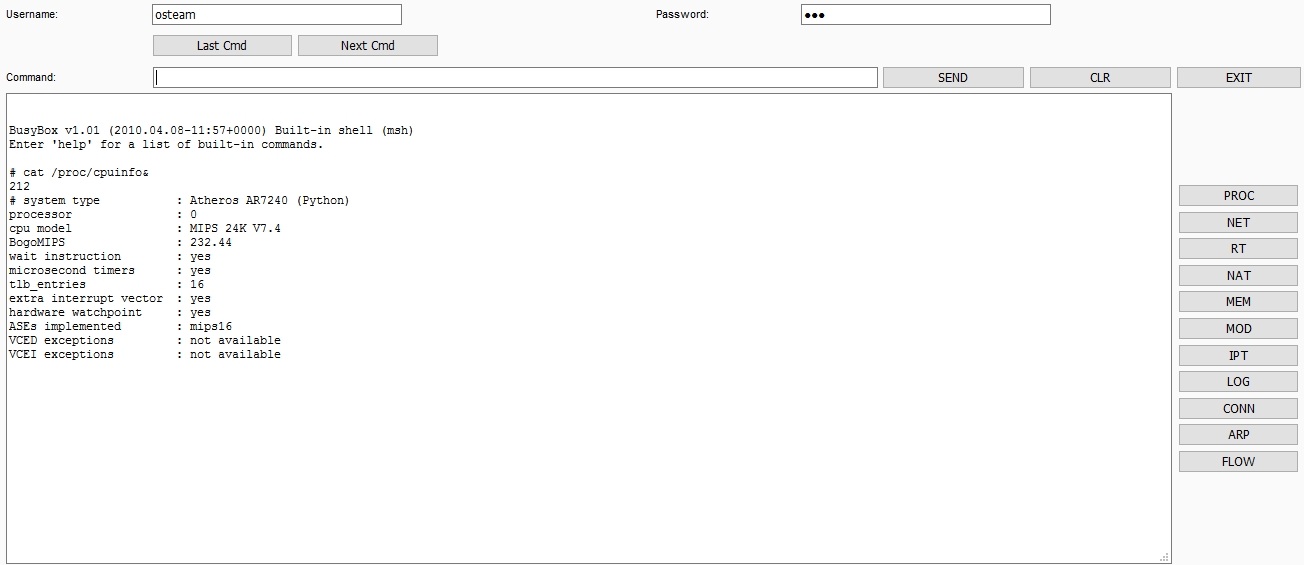1304x565 pixels.
Task: Click the EXIT button
Action: point(1238,78)
